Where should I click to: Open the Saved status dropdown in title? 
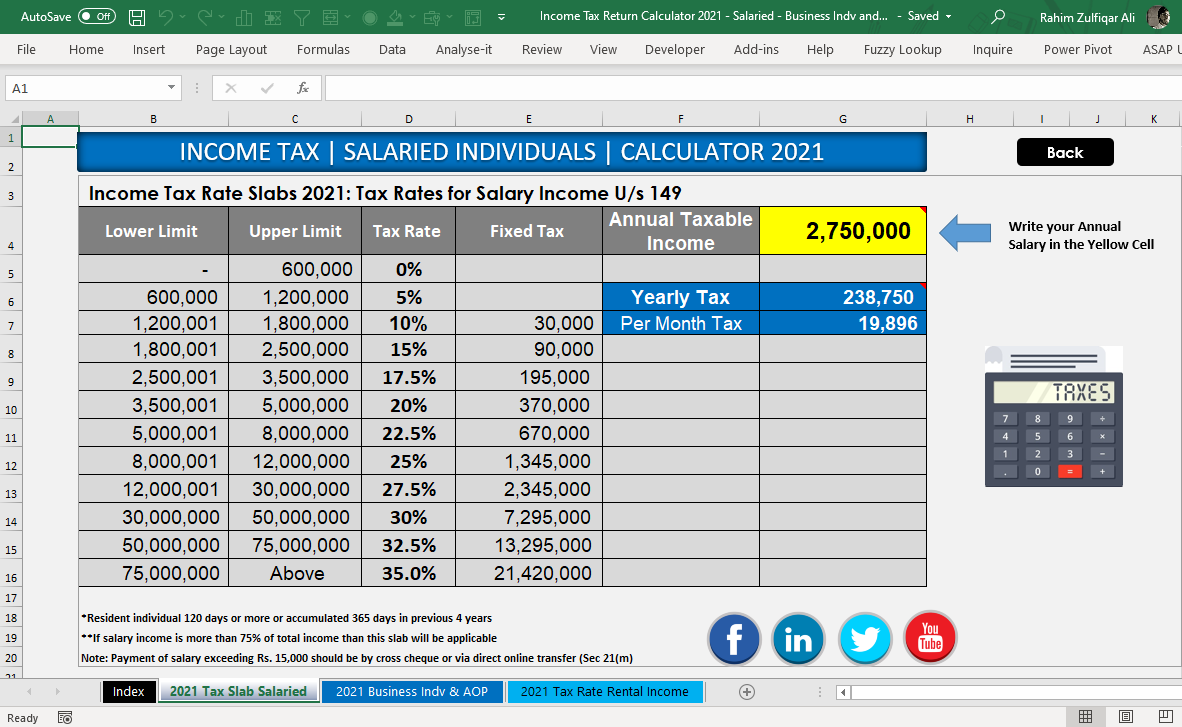click(x=948, y=16)
